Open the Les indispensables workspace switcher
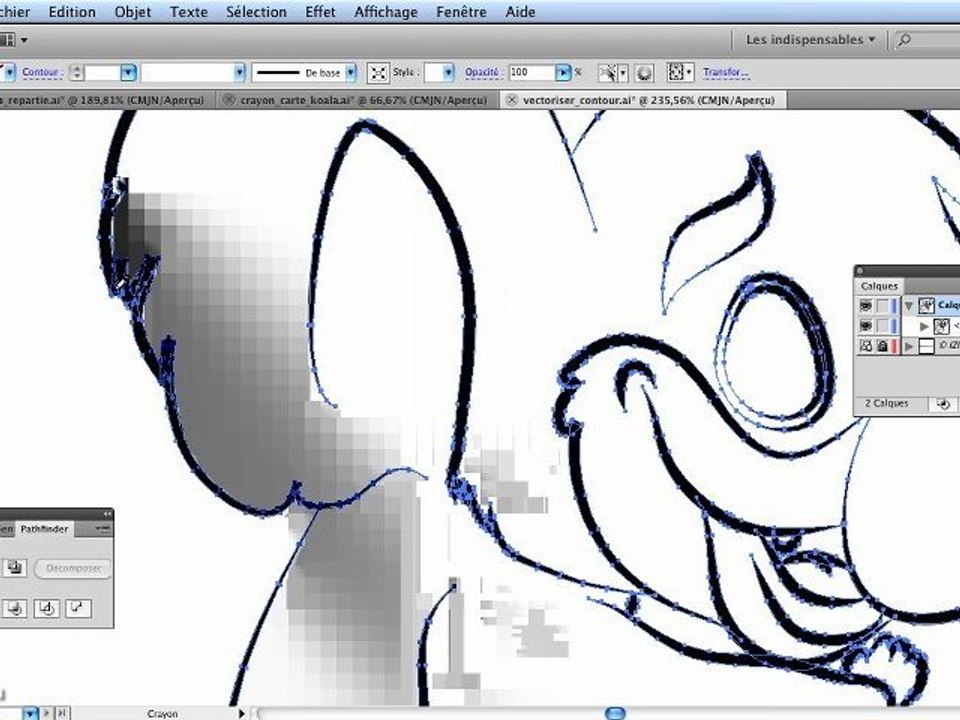This screenshot has height=720, width=960. pyautogui.click(x=809, y=40)
